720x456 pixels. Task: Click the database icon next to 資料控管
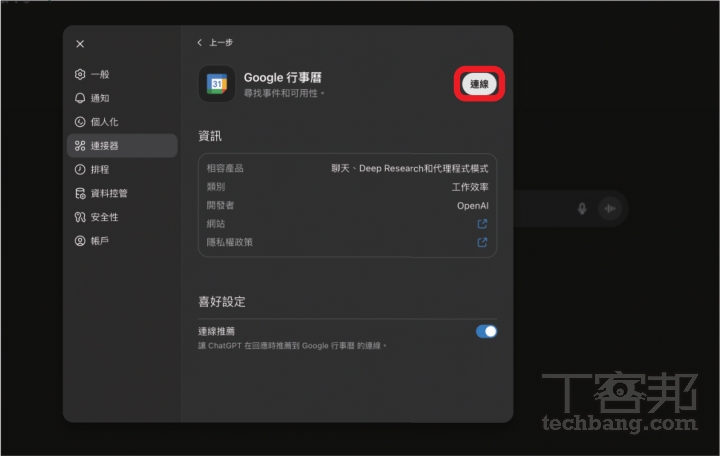click(80, 193)
